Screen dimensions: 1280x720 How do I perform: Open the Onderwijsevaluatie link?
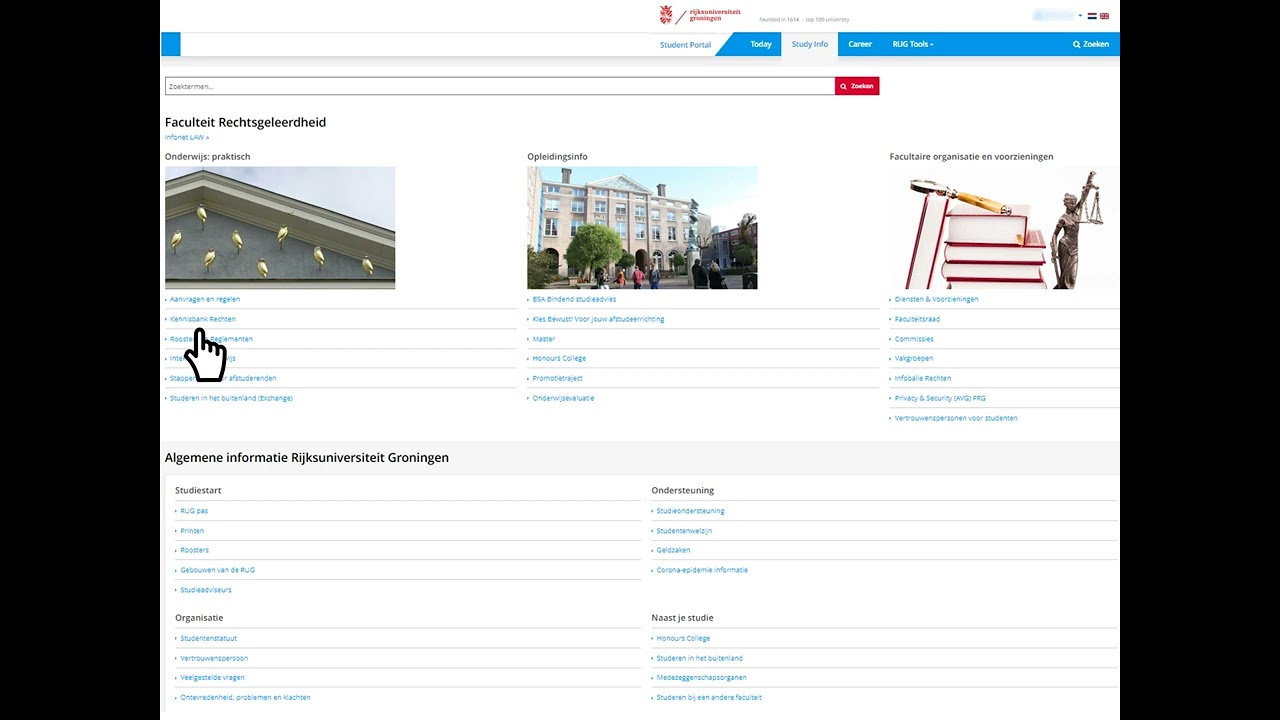point(563,398)
